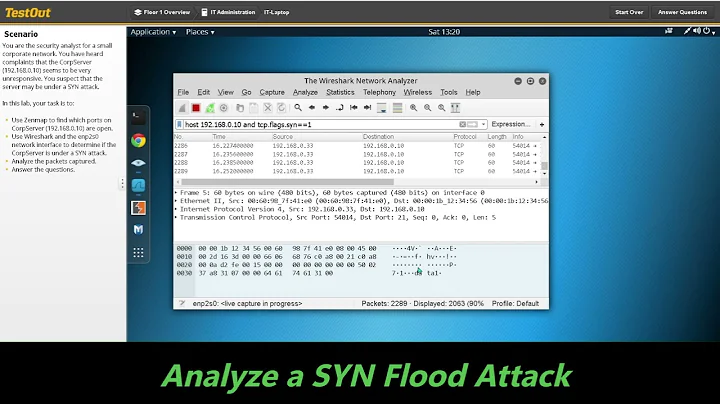Click Resize columns to fit icon
720x404 pixels.
(x=456, y=108)
